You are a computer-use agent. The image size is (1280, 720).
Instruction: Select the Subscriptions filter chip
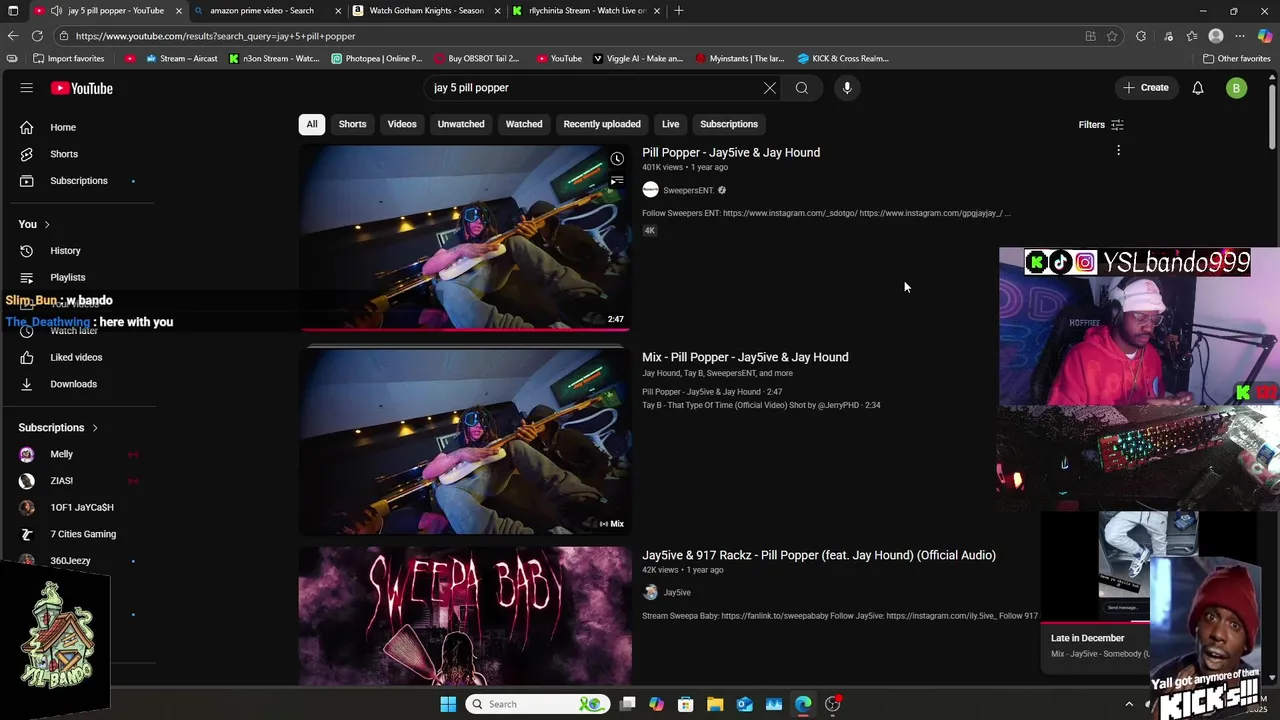(729, 124)
